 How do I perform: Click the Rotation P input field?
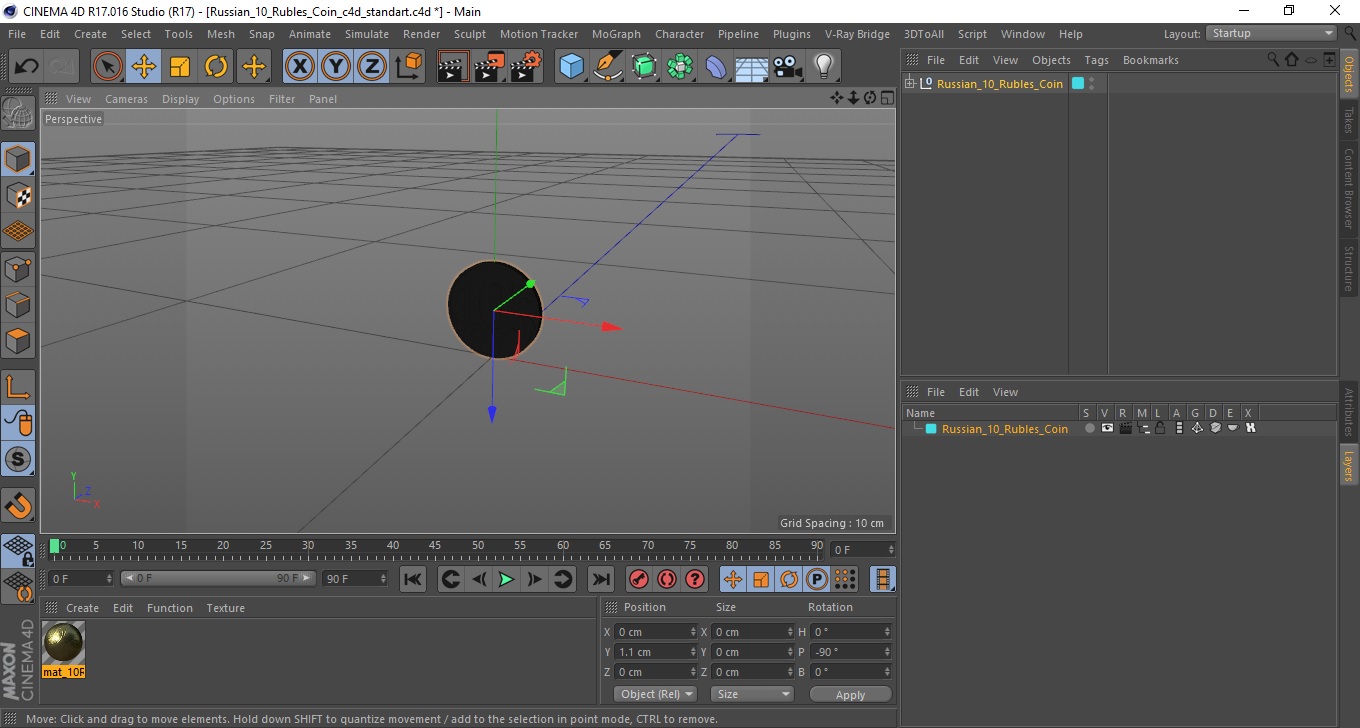click(850, 652)
